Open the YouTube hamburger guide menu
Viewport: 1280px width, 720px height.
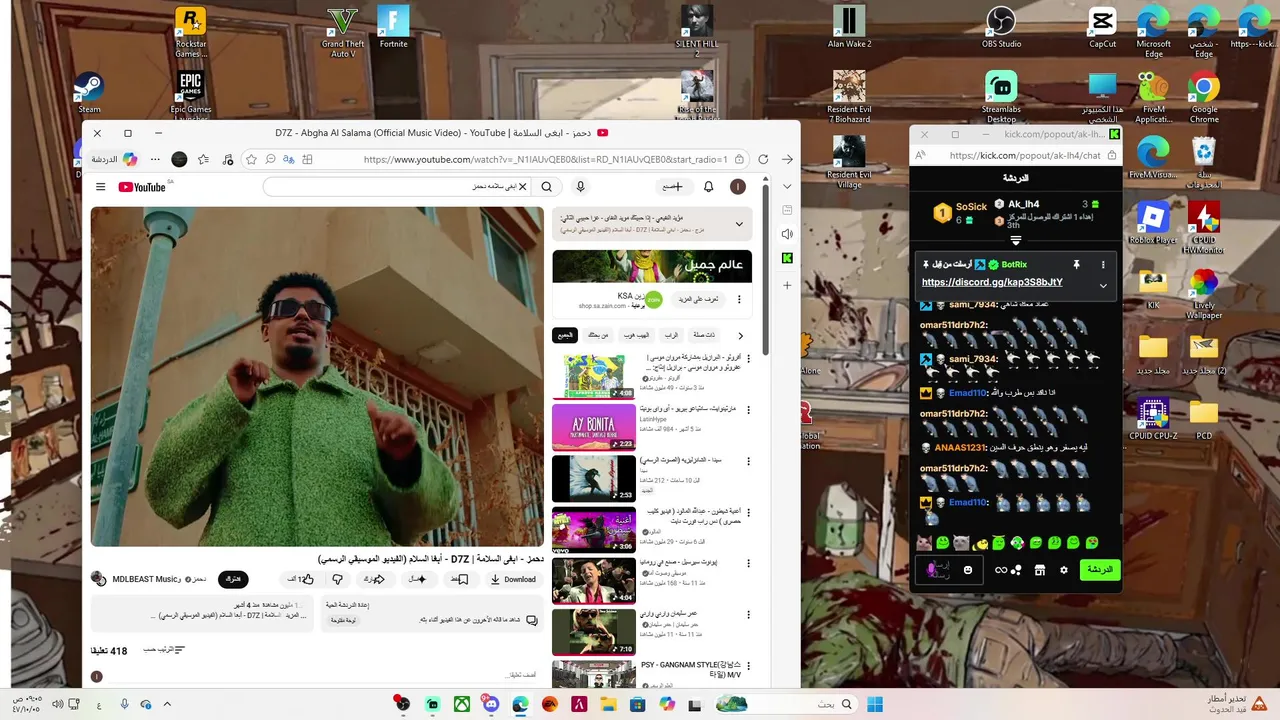(100, 187)
